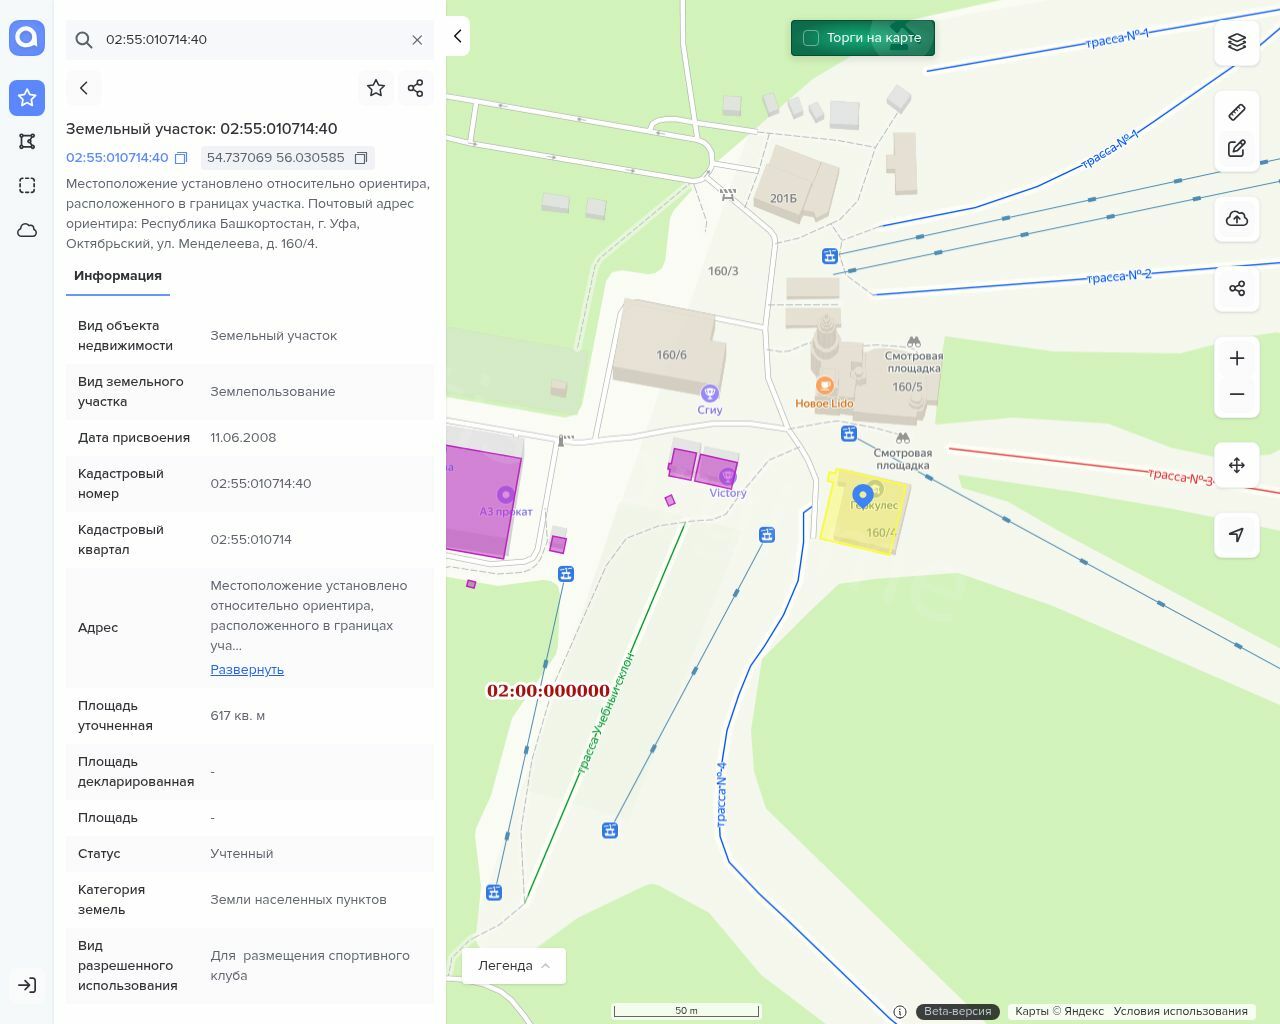Click the geolocation arrow button
1280x1024 pixels.
pyautogui.click(x=1237, y=535)
